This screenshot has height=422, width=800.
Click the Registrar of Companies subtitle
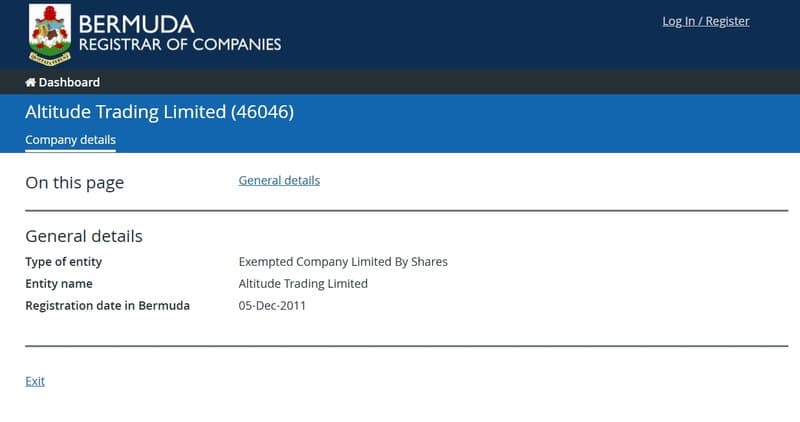(x=180, y=44)
